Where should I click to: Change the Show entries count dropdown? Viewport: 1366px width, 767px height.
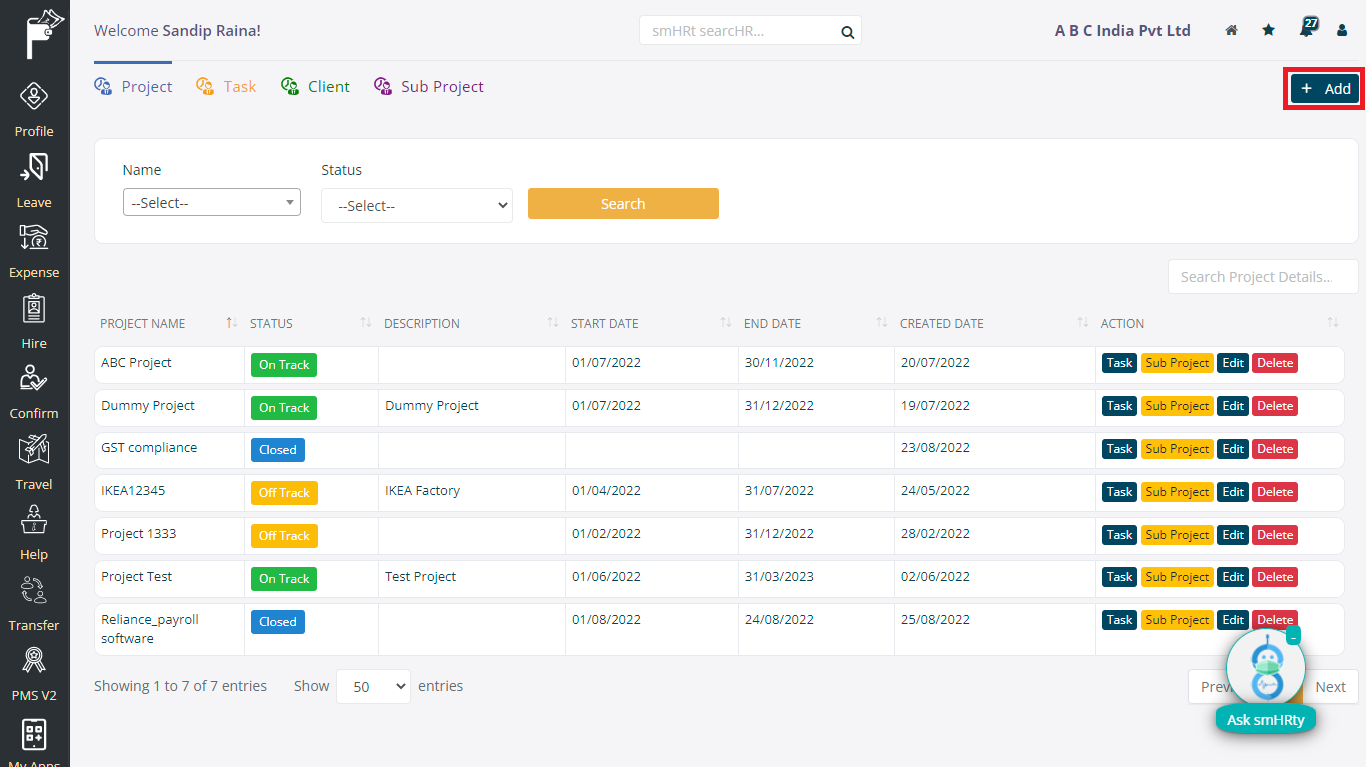[x=373, y=687]
